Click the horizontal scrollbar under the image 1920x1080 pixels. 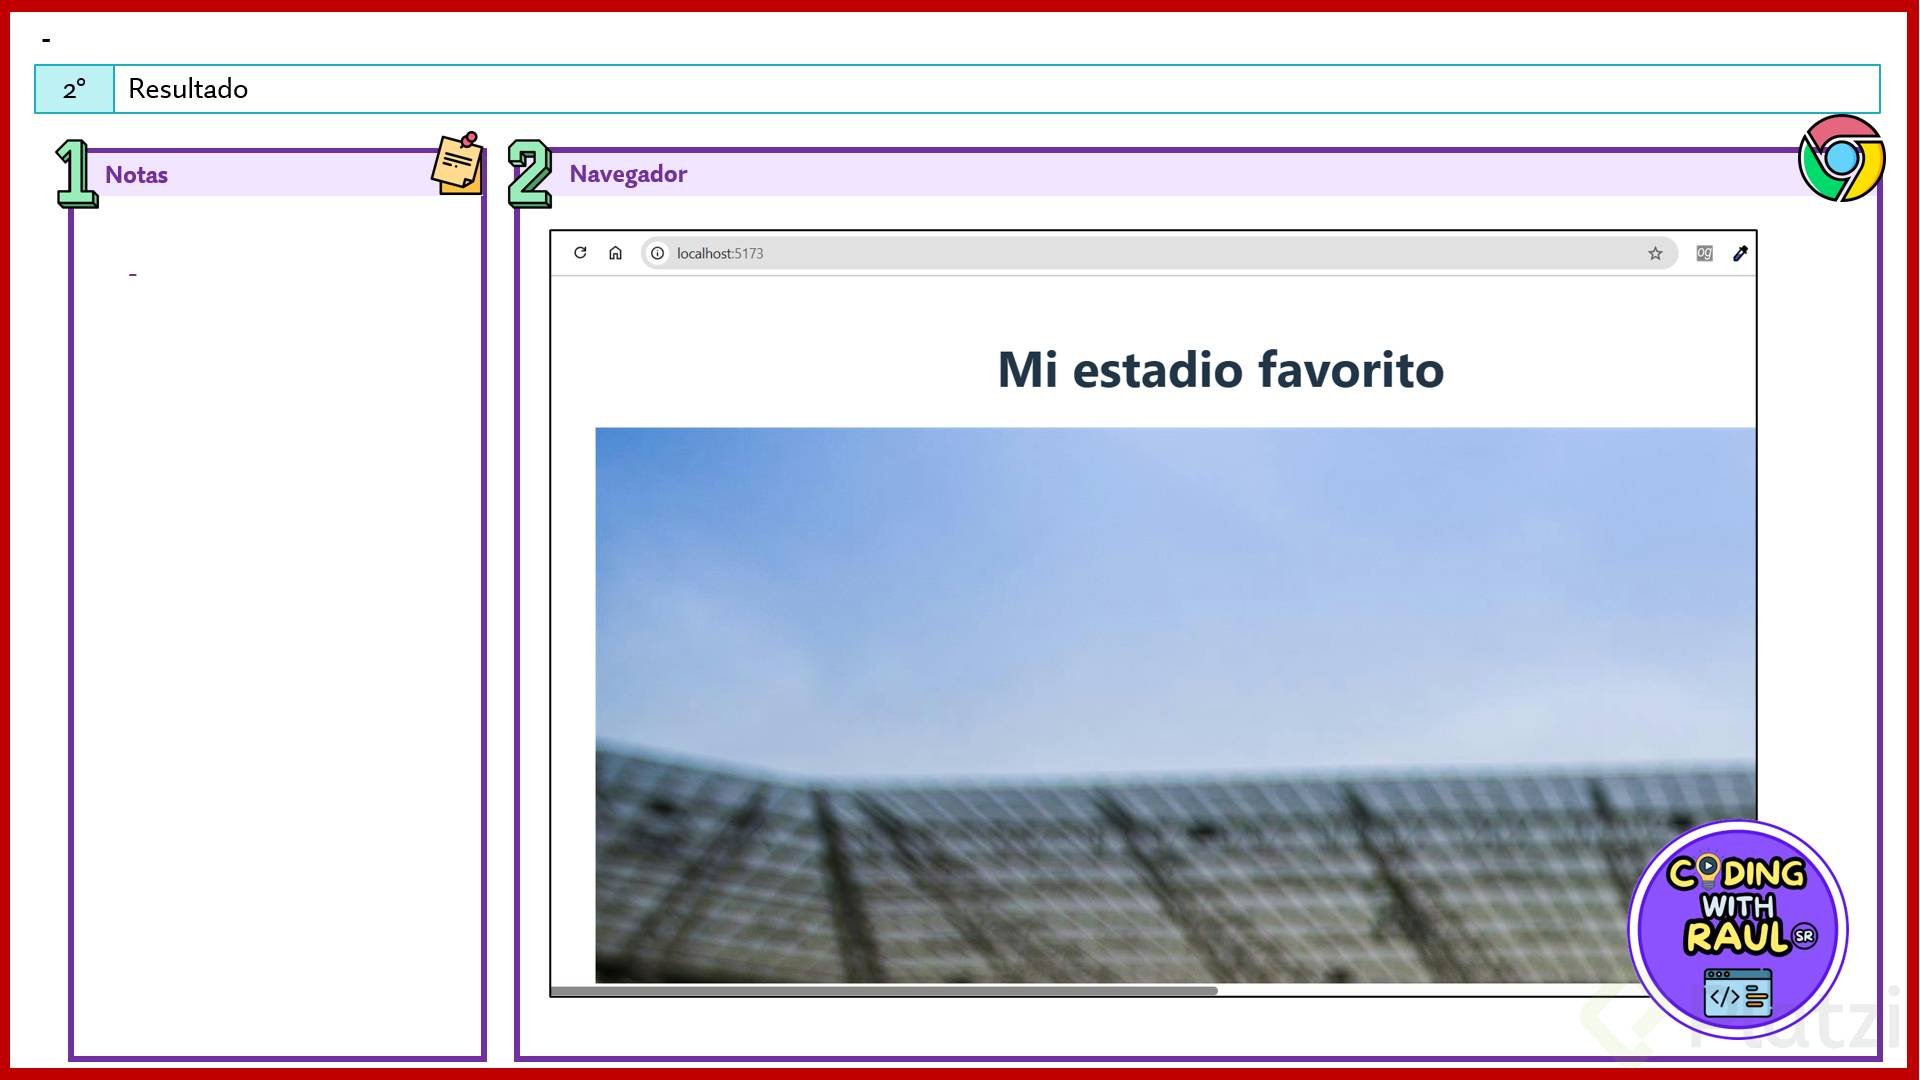pyautogui.click(x=884, y=991)
